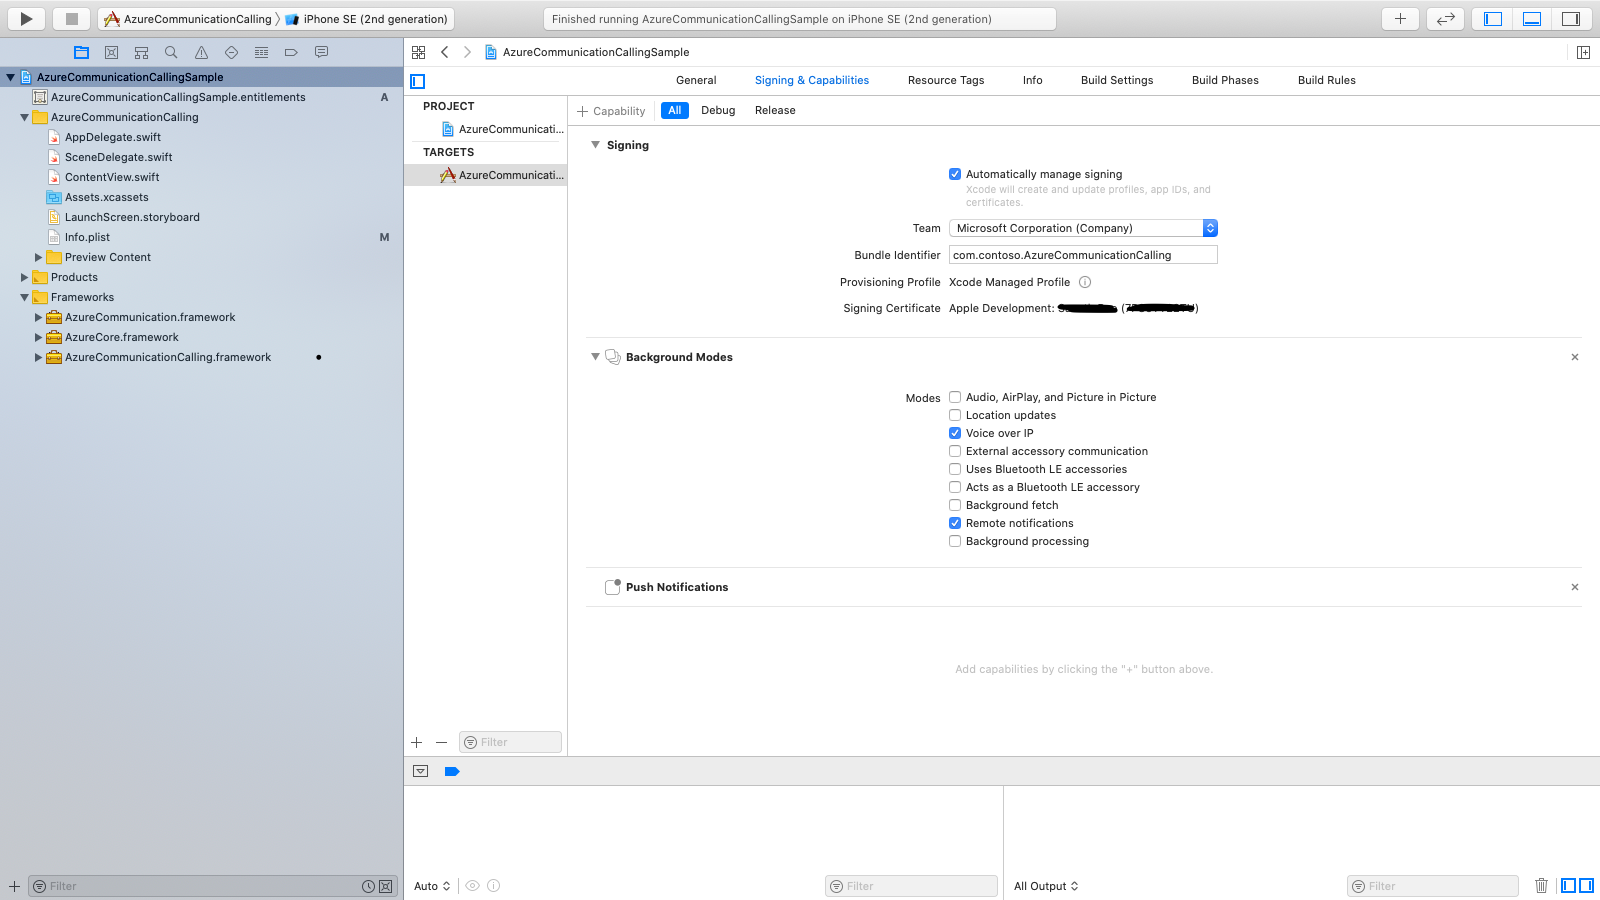Collapse the Signing section
Screen dimensions: 1600x900
click(x=596, y=145)
